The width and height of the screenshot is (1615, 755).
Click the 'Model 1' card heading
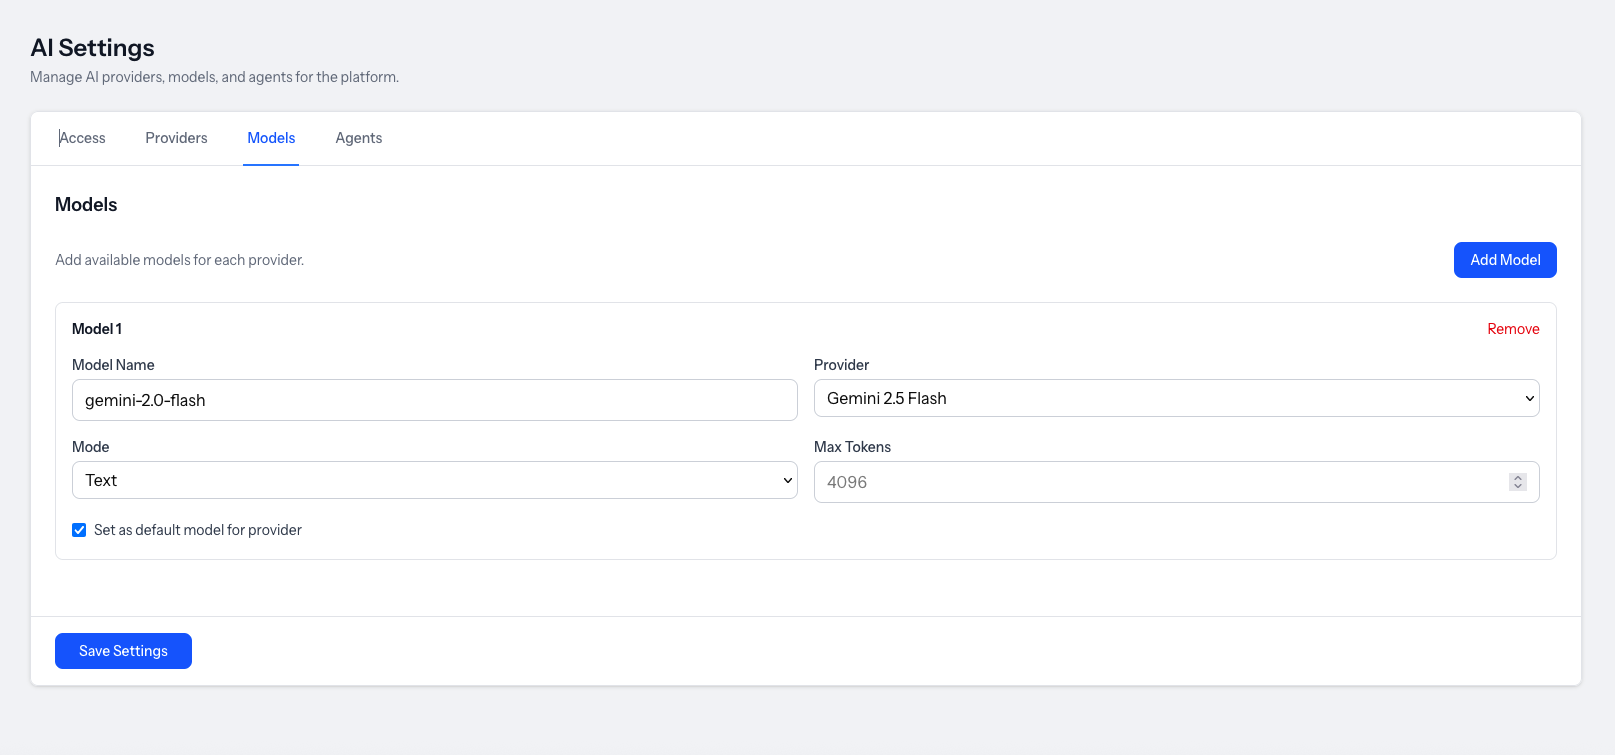[x=97, y=329]
